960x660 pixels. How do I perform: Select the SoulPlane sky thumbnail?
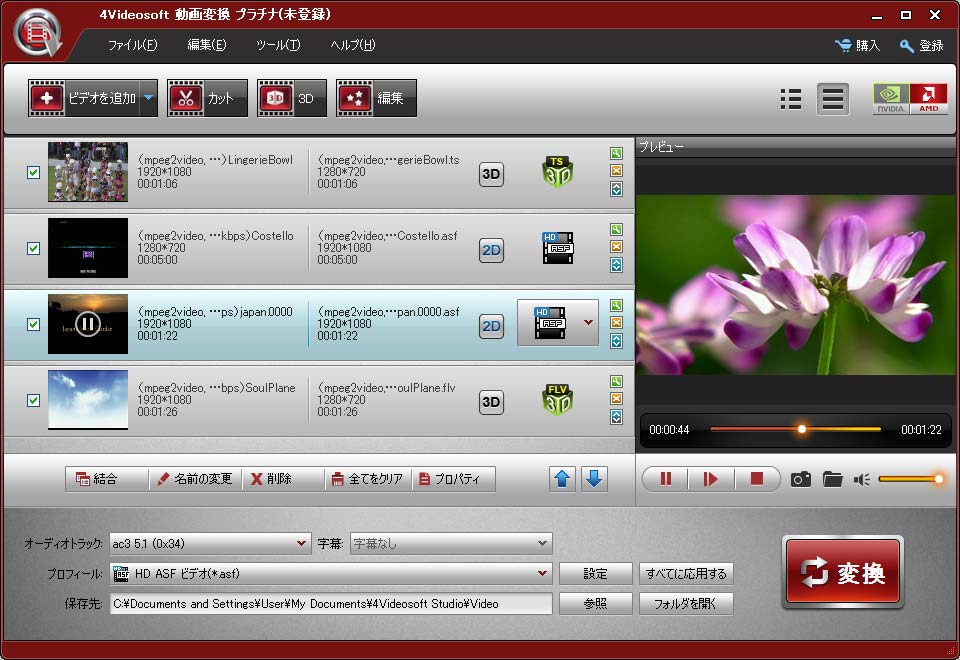point(88,400)
